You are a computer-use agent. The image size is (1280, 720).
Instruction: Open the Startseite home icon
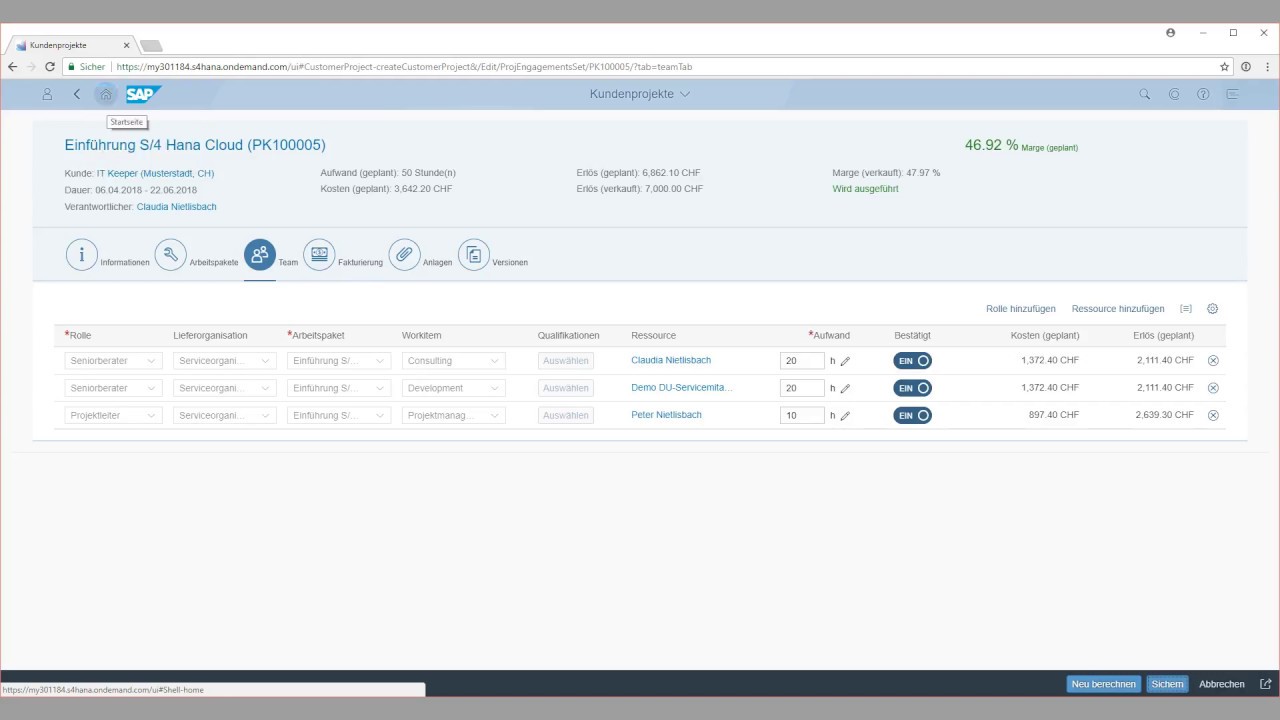[106, 94]
